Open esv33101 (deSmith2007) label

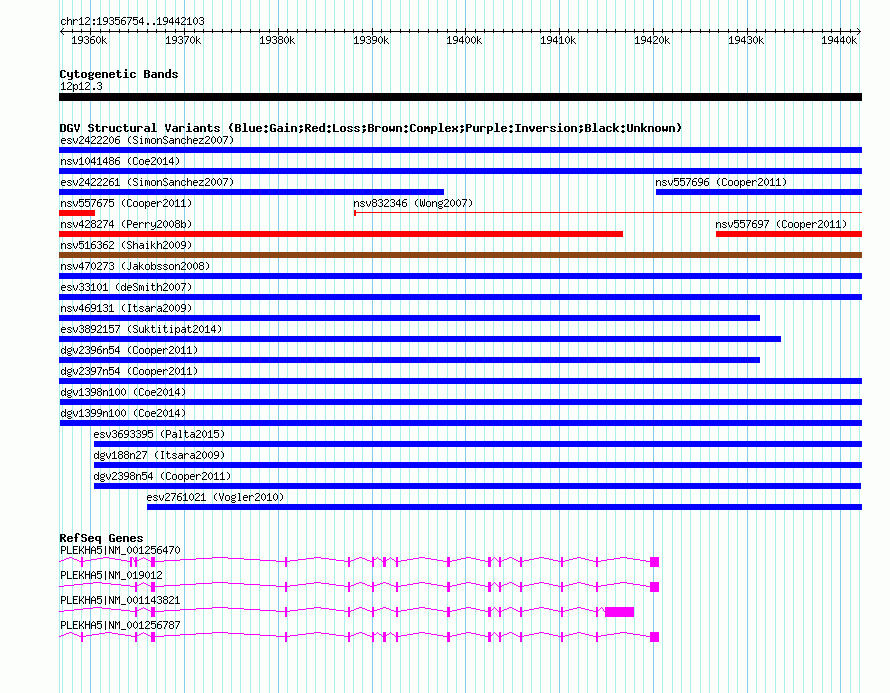[x=126, y=287]
